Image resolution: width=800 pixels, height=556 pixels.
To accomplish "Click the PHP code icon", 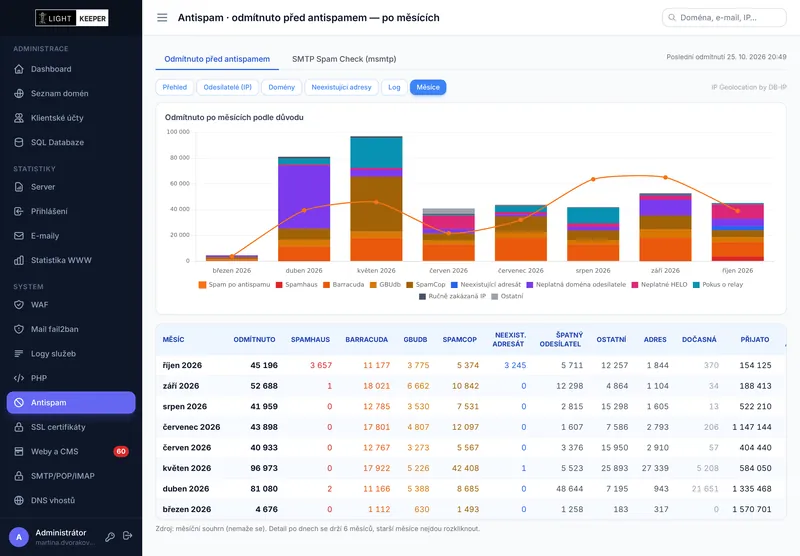I will click(19, 378).
